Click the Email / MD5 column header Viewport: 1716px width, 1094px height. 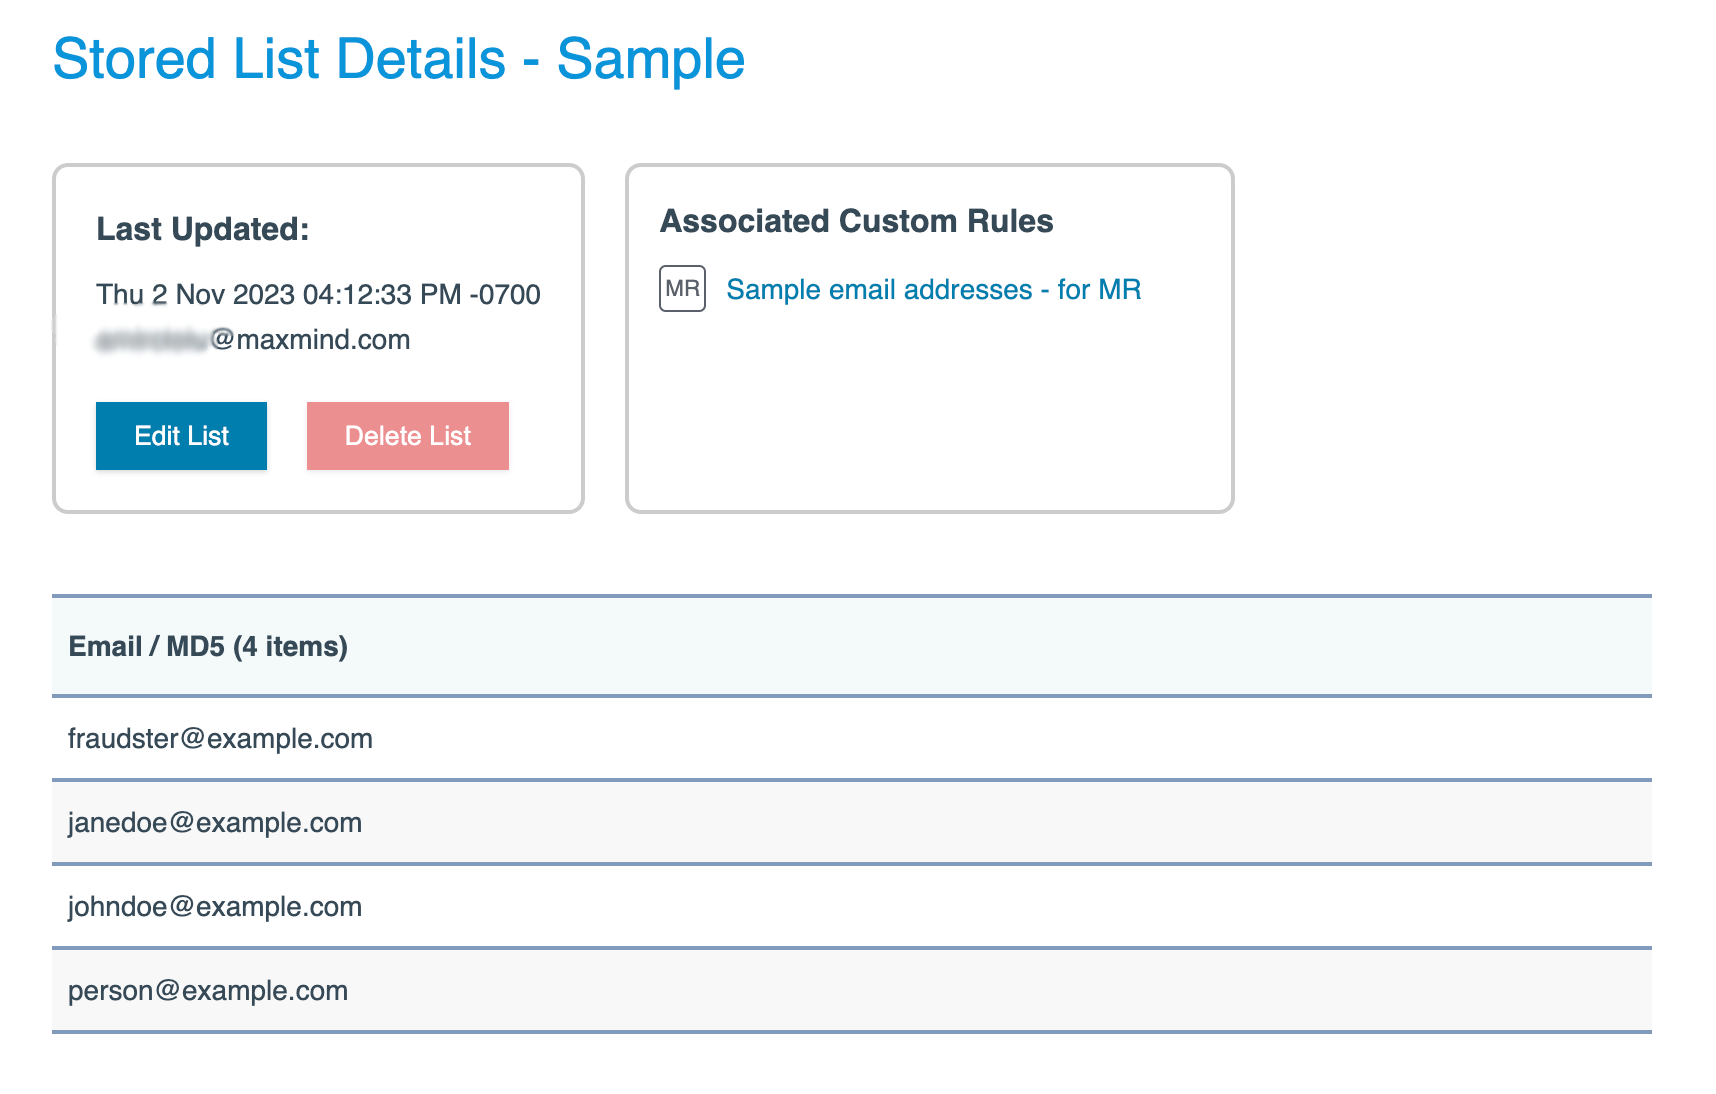(208, 647)
